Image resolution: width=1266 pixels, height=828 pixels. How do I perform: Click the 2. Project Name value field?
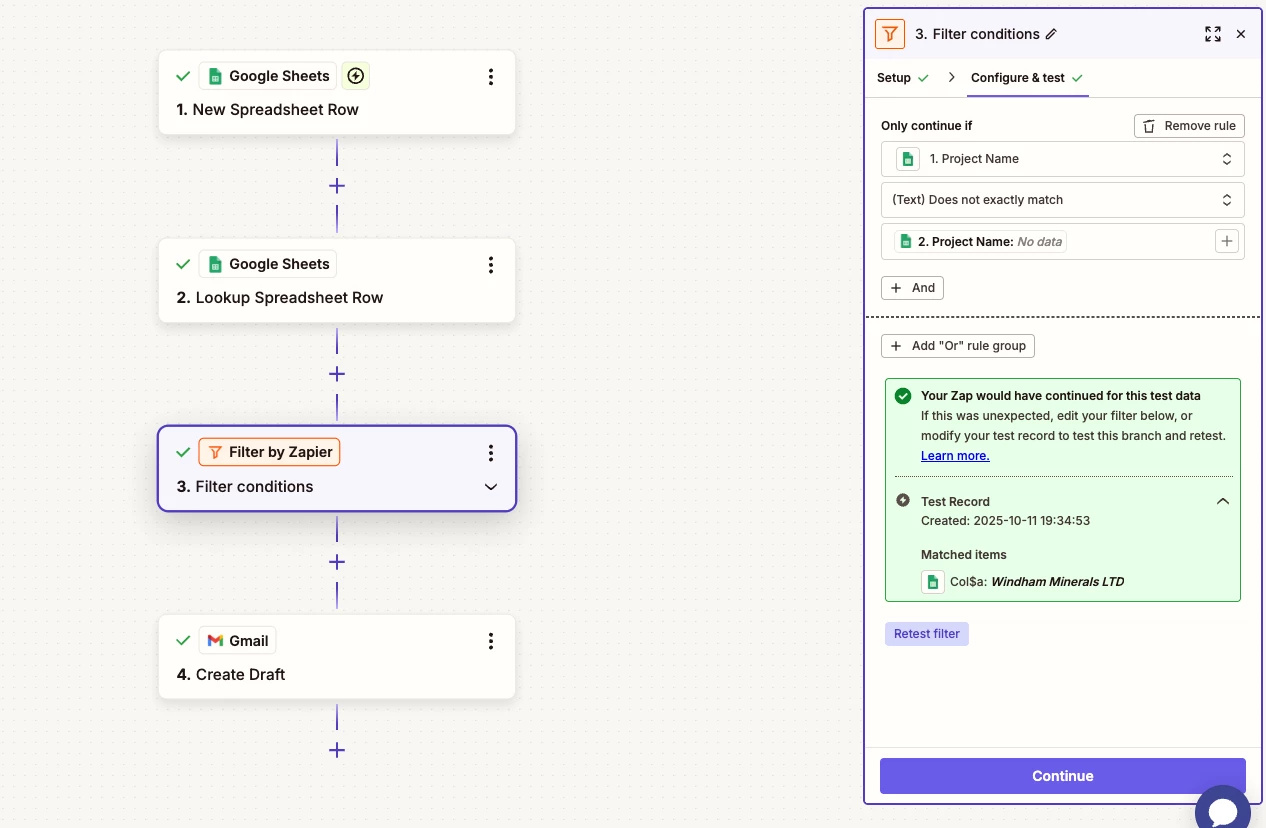tap(1063, 241)
